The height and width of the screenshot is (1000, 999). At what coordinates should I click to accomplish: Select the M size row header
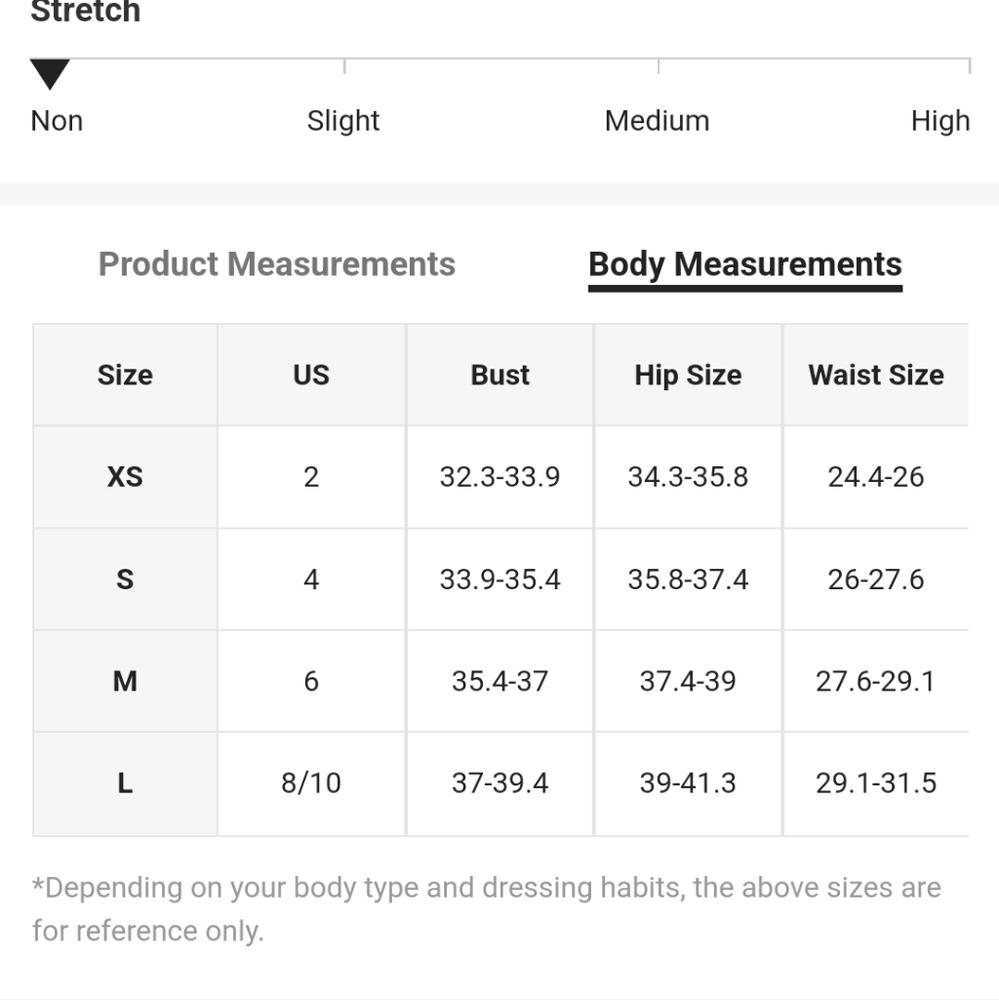tap(125, 681)
